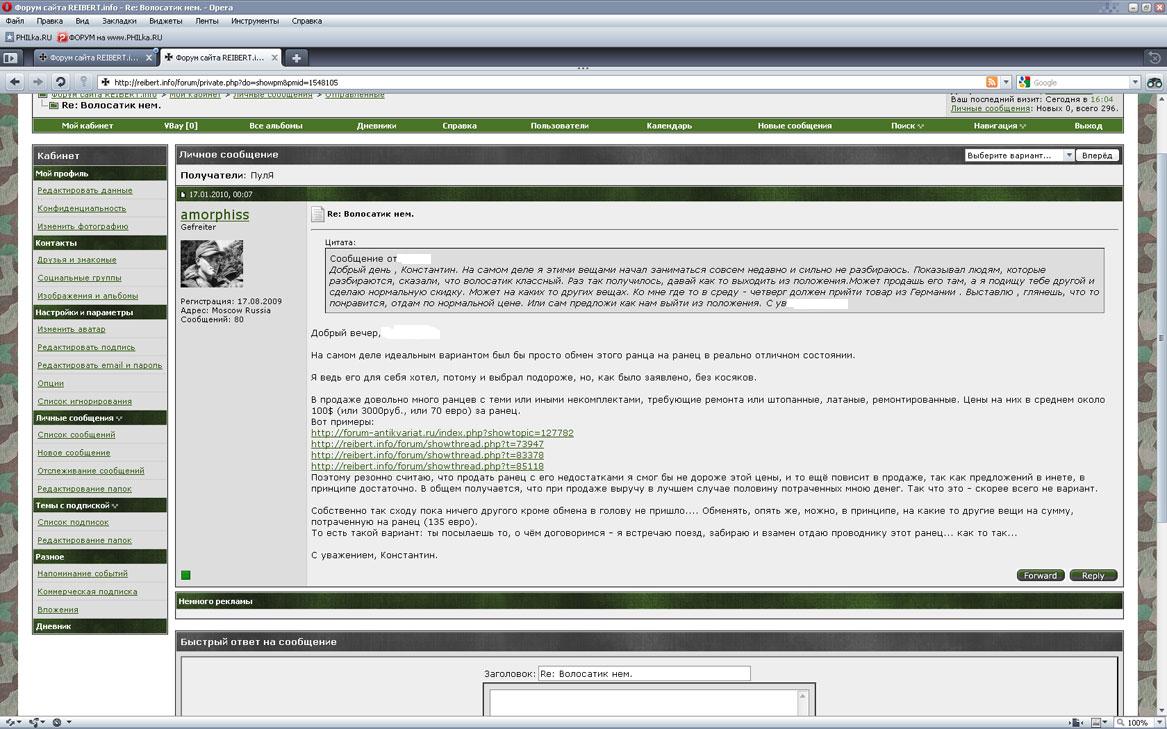Close the active REIBERT forum tab
Viewport: 1167px width, 729px height.
(x=271, y=58)
